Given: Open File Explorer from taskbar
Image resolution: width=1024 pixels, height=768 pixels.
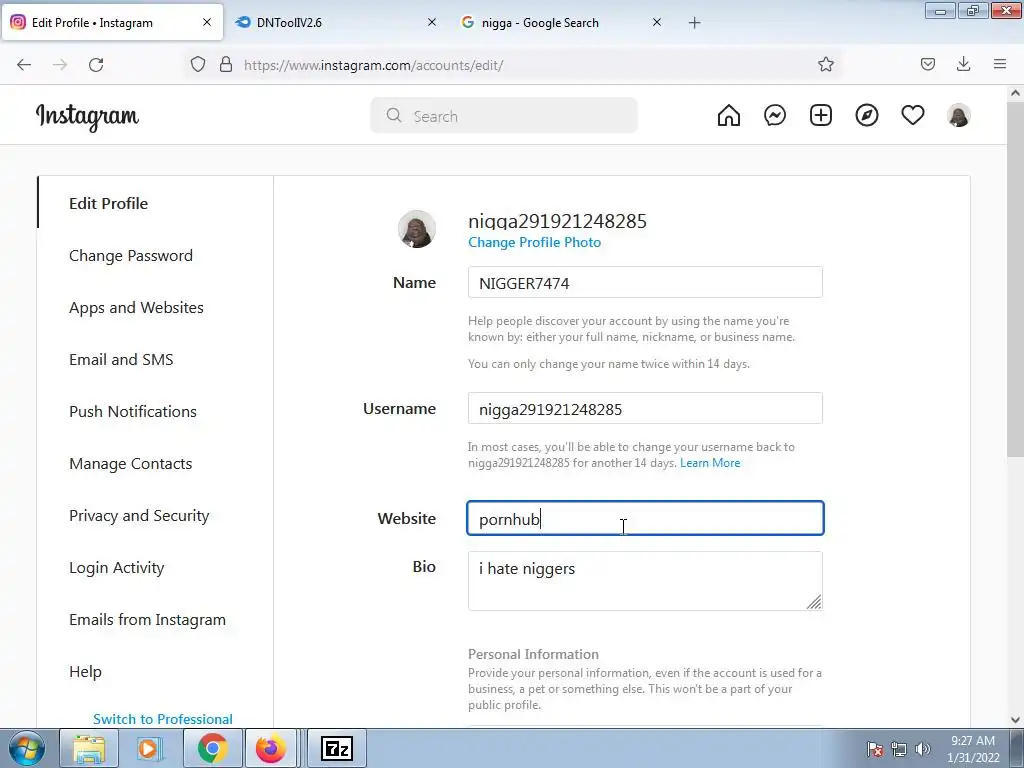Looking at the screenshot, I should [x=89, y=748].
